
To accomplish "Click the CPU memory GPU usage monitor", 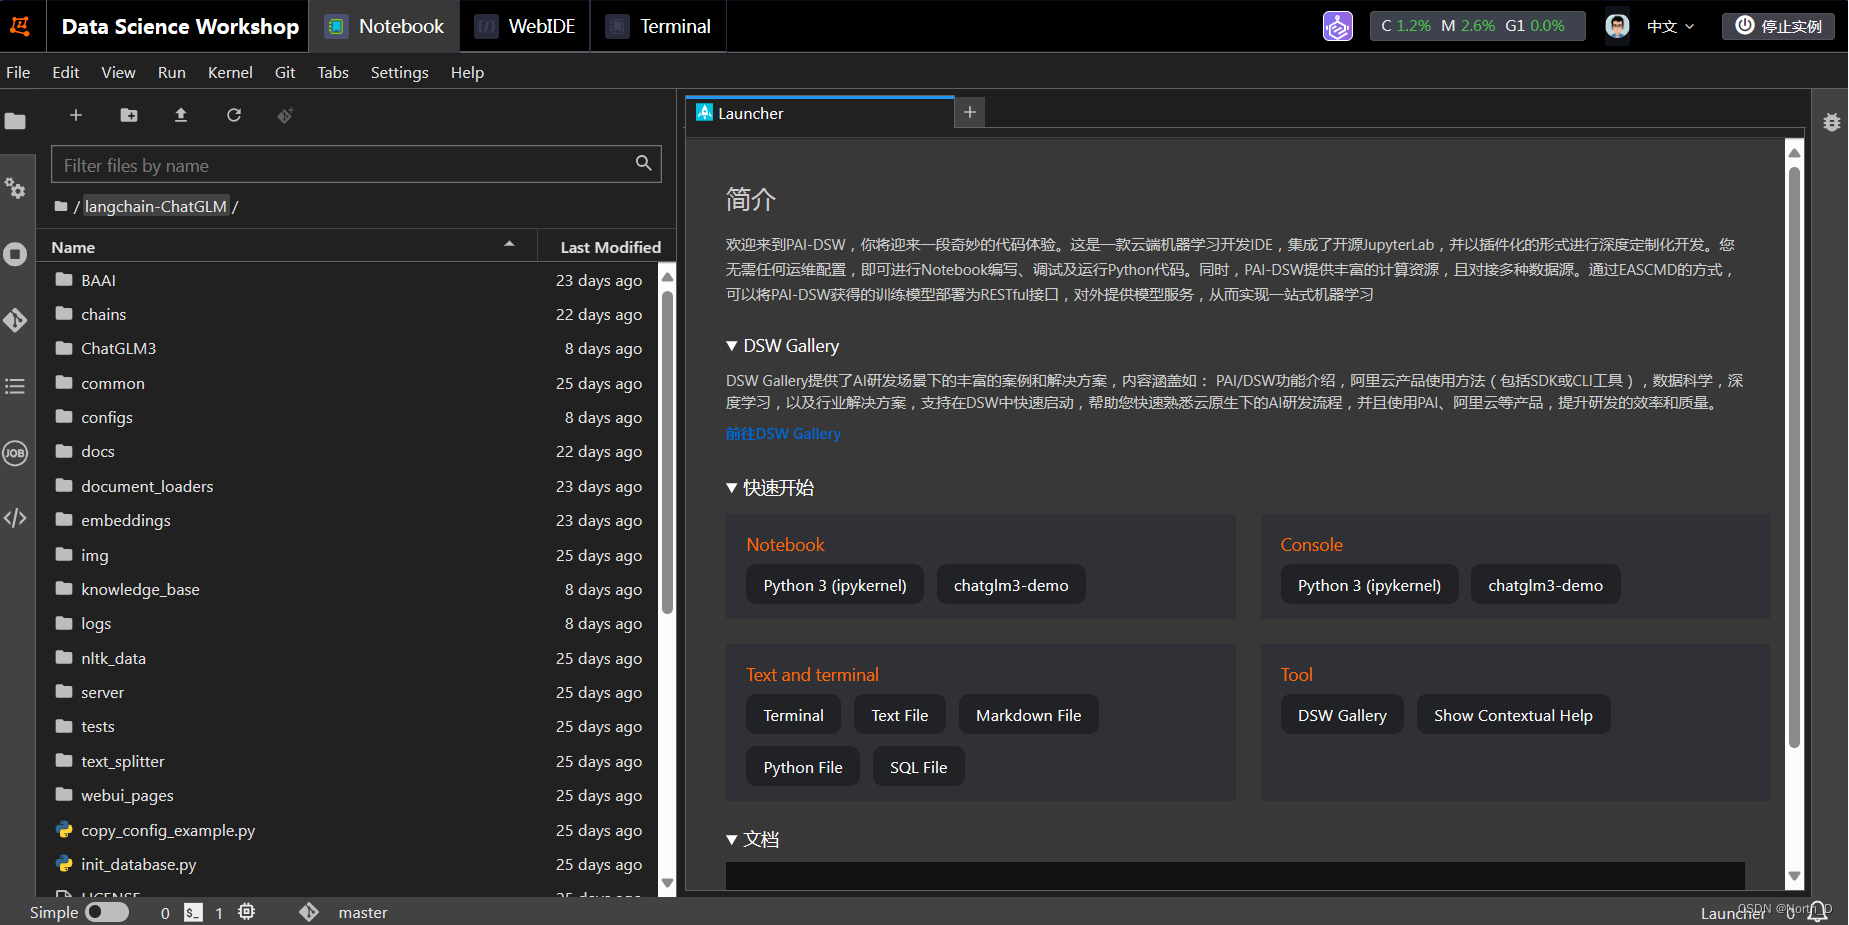I will pyautogui.click(x=1477, y=26).
